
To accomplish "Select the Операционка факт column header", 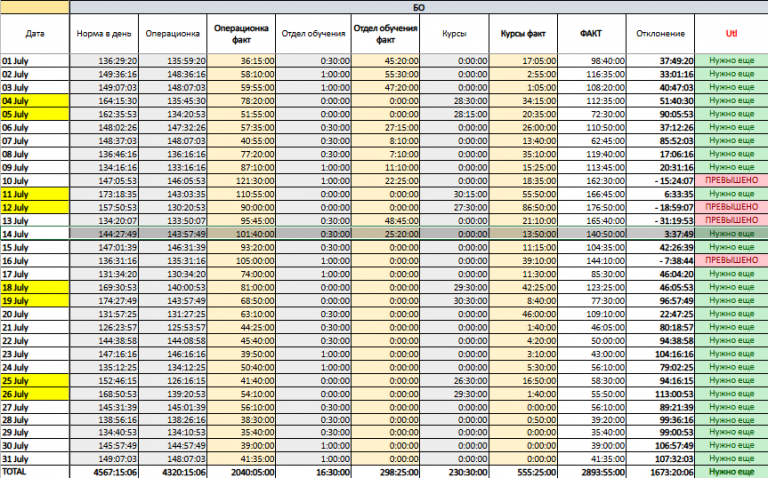I will pyautogui.click(x=241, y=34).
